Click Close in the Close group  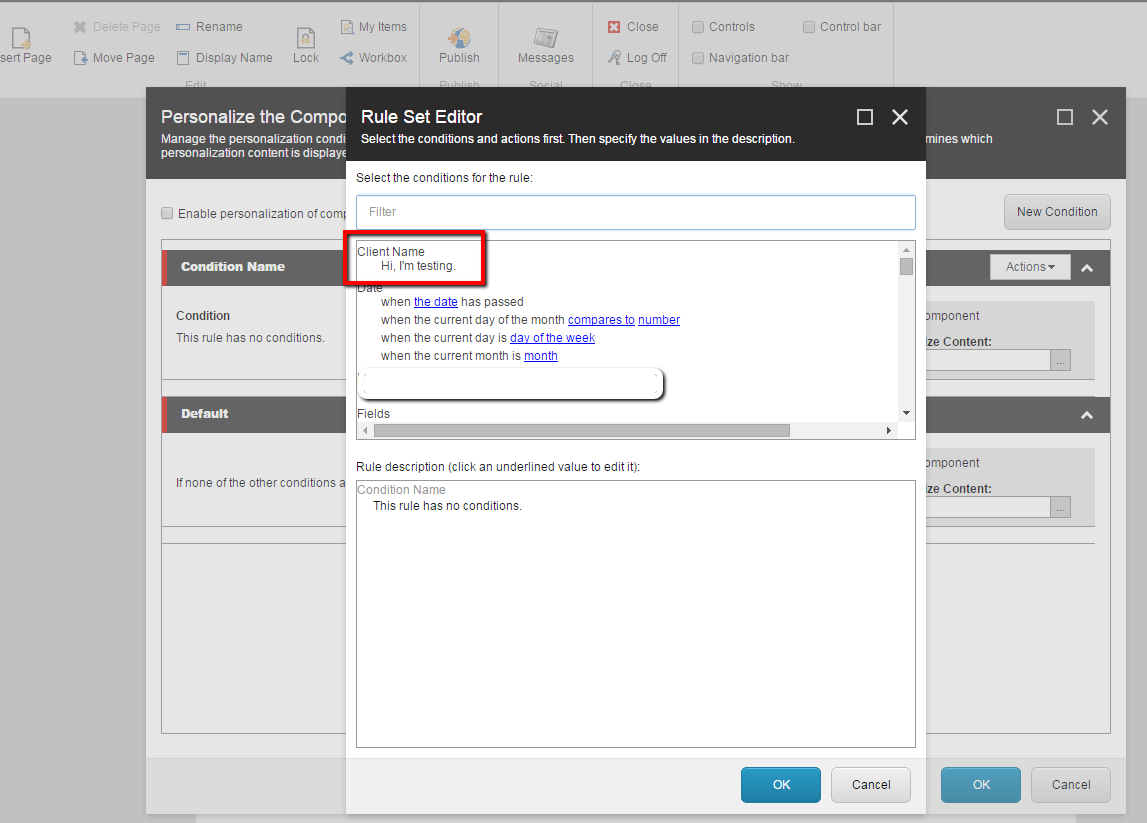click(634, 26)
